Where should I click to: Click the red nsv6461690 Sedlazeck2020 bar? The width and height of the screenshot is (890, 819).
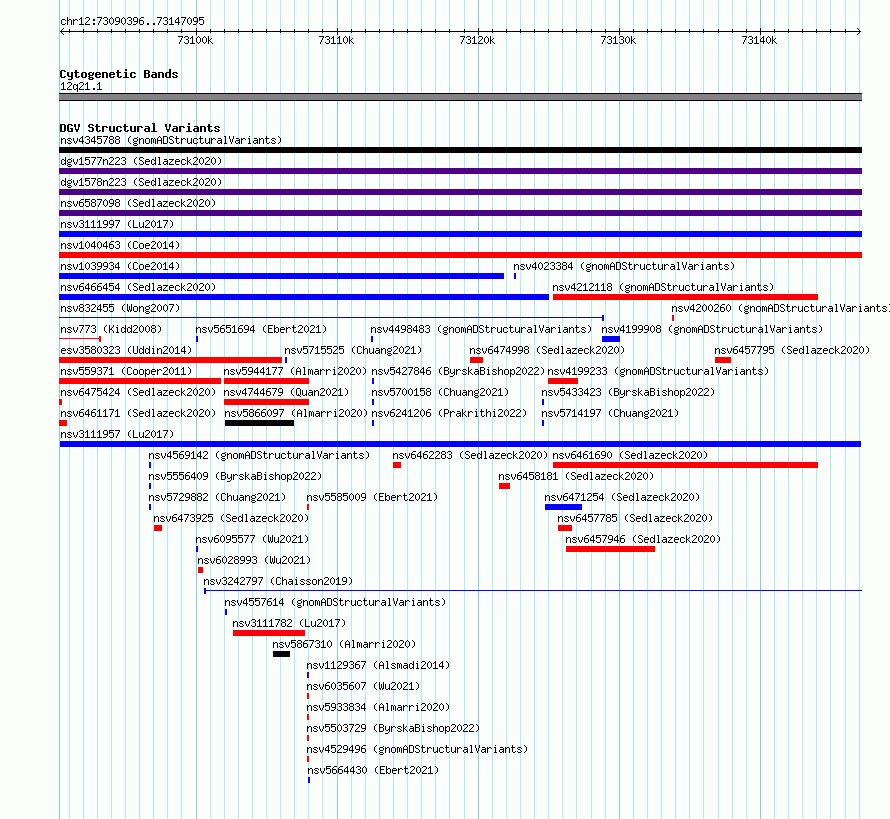click(685, 465)
